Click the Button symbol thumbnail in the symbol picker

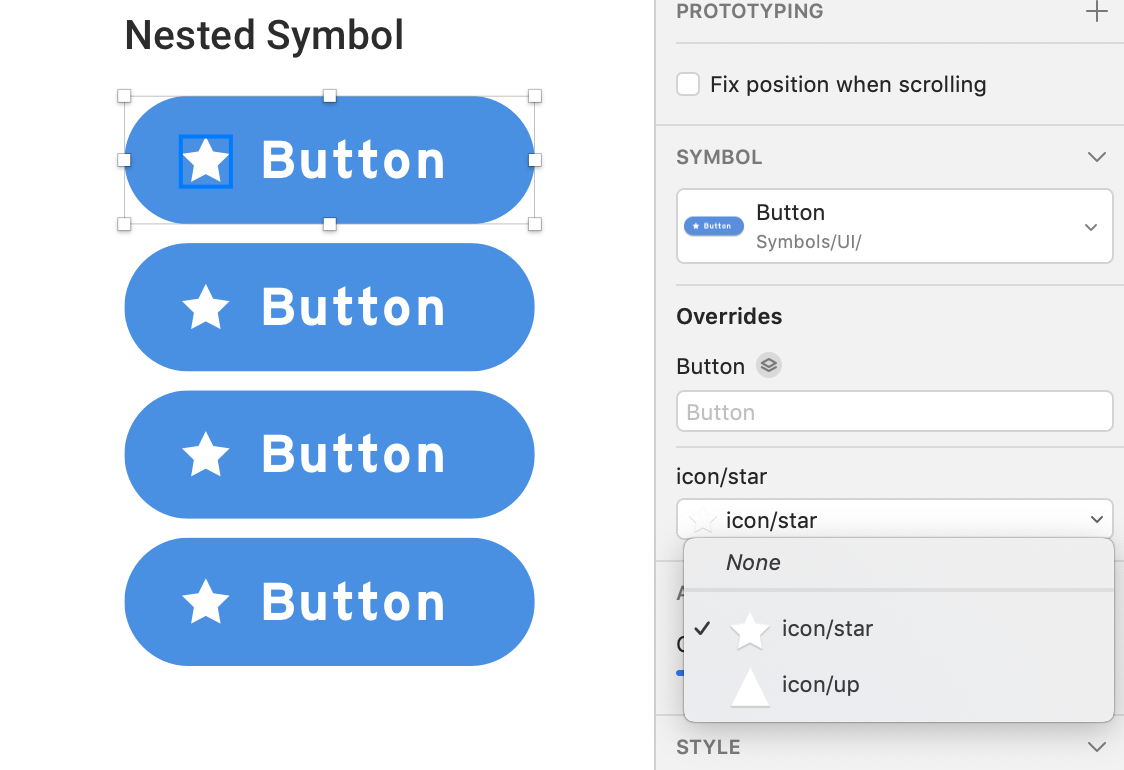713,226
